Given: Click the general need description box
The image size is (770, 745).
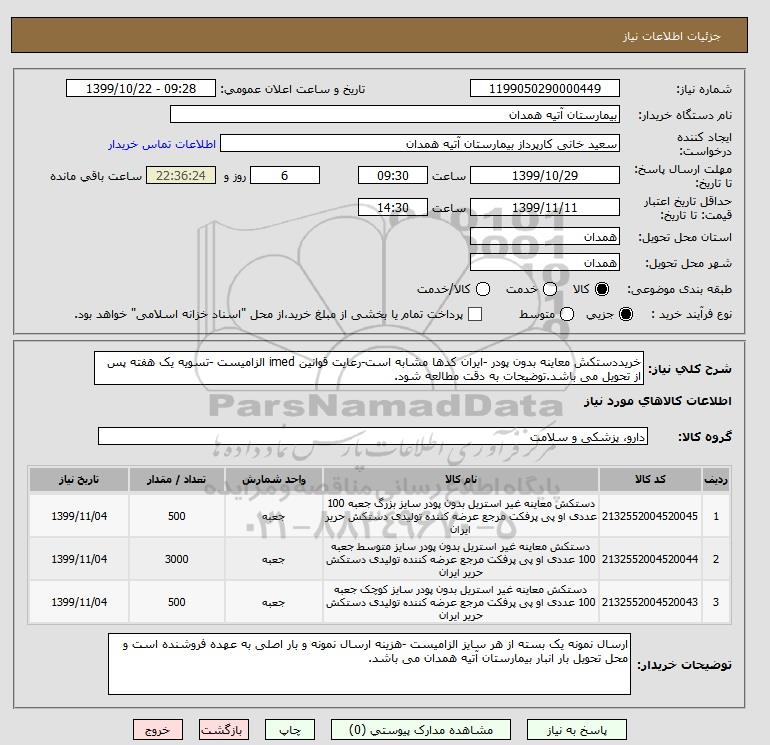Looking at the screenshot, I should (x=369, y=368).
